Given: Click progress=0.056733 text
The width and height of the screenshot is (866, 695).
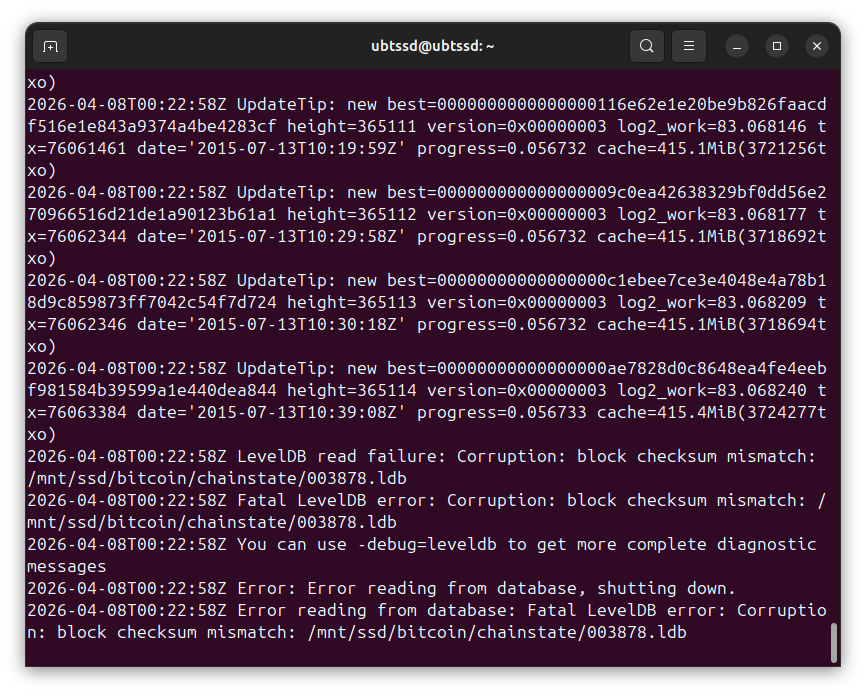Looking at the screenshot, I should (x=502, y=413).
